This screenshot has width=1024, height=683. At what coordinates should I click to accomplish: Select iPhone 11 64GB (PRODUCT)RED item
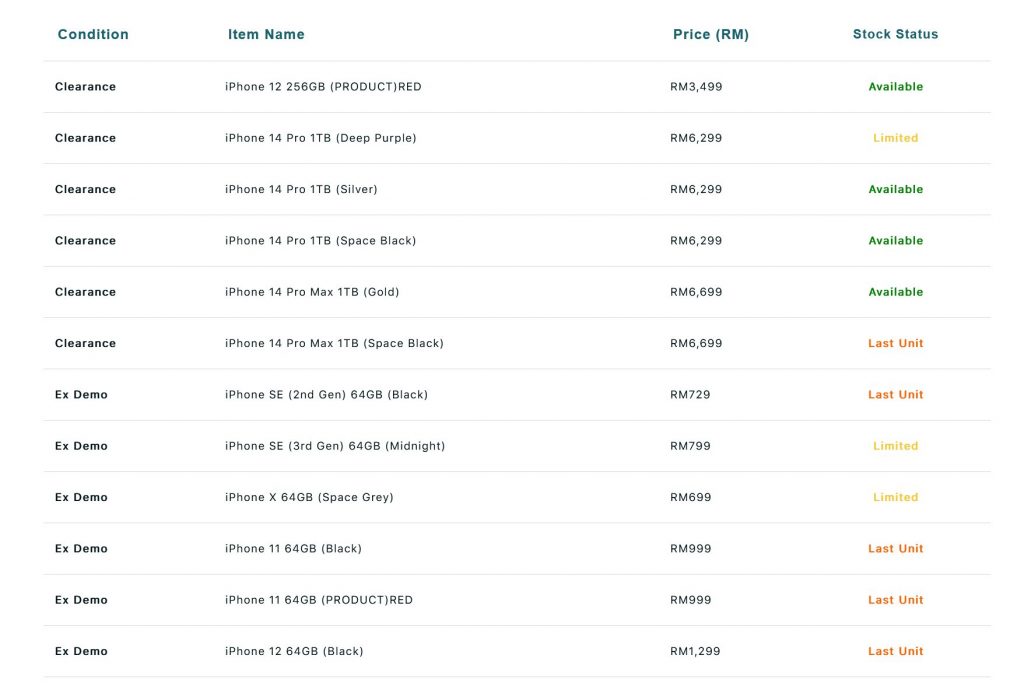[x=319, y=600]
